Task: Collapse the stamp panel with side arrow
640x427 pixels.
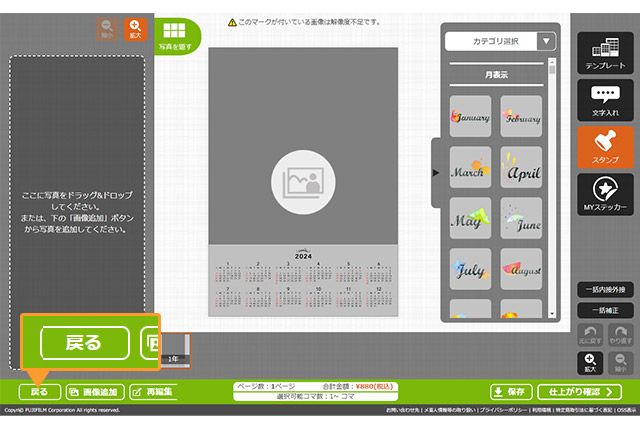Action: coord(435,173)
